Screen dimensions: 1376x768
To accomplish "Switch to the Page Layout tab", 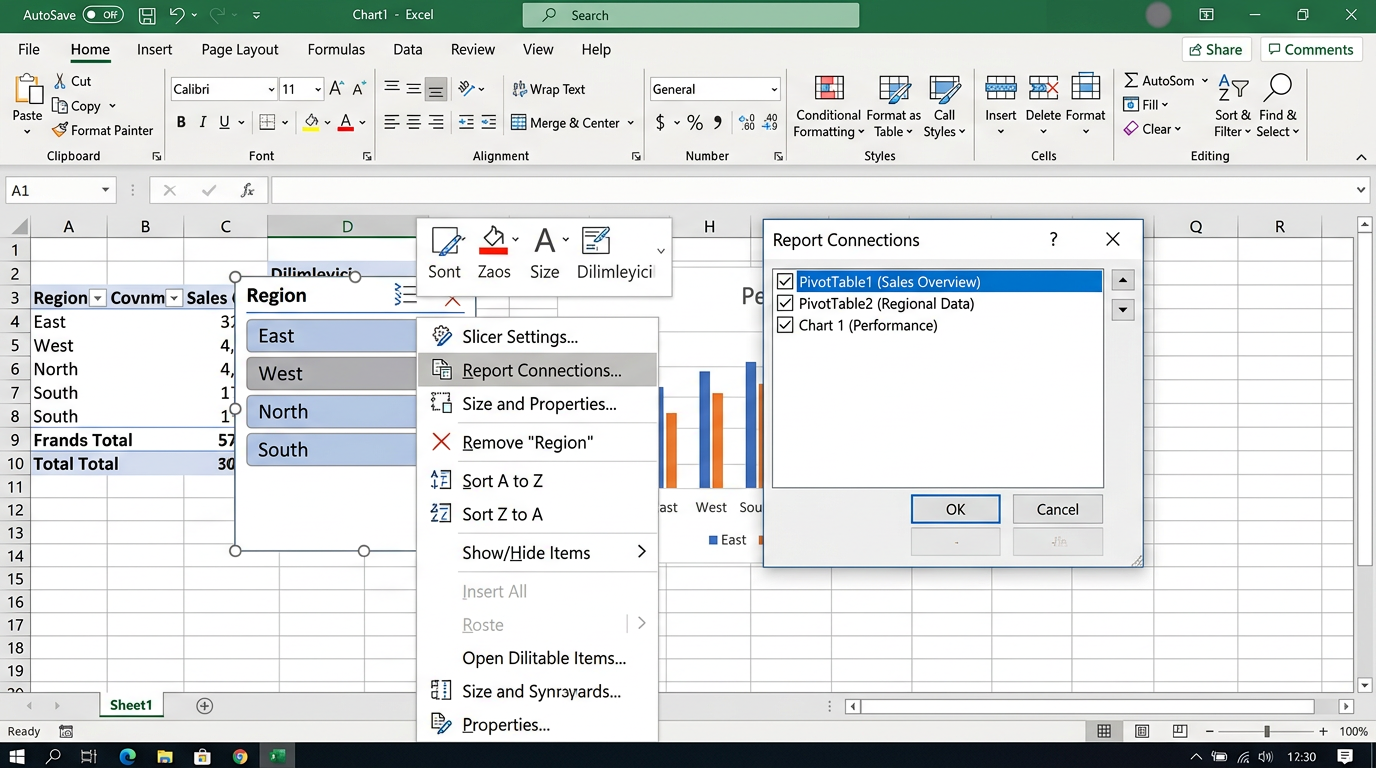I will pos(239,49).
